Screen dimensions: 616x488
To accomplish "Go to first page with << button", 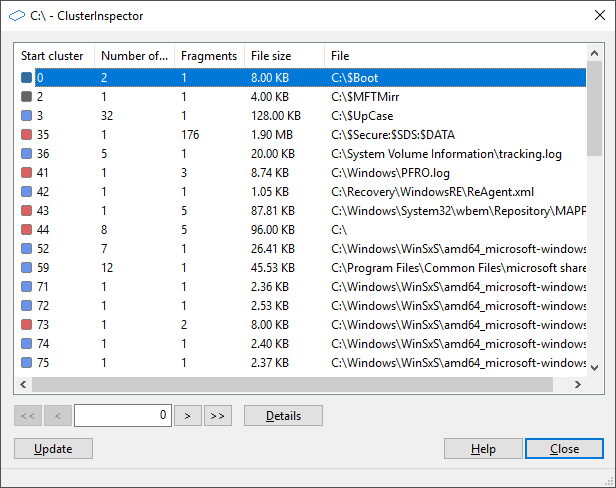I will 28,416.
